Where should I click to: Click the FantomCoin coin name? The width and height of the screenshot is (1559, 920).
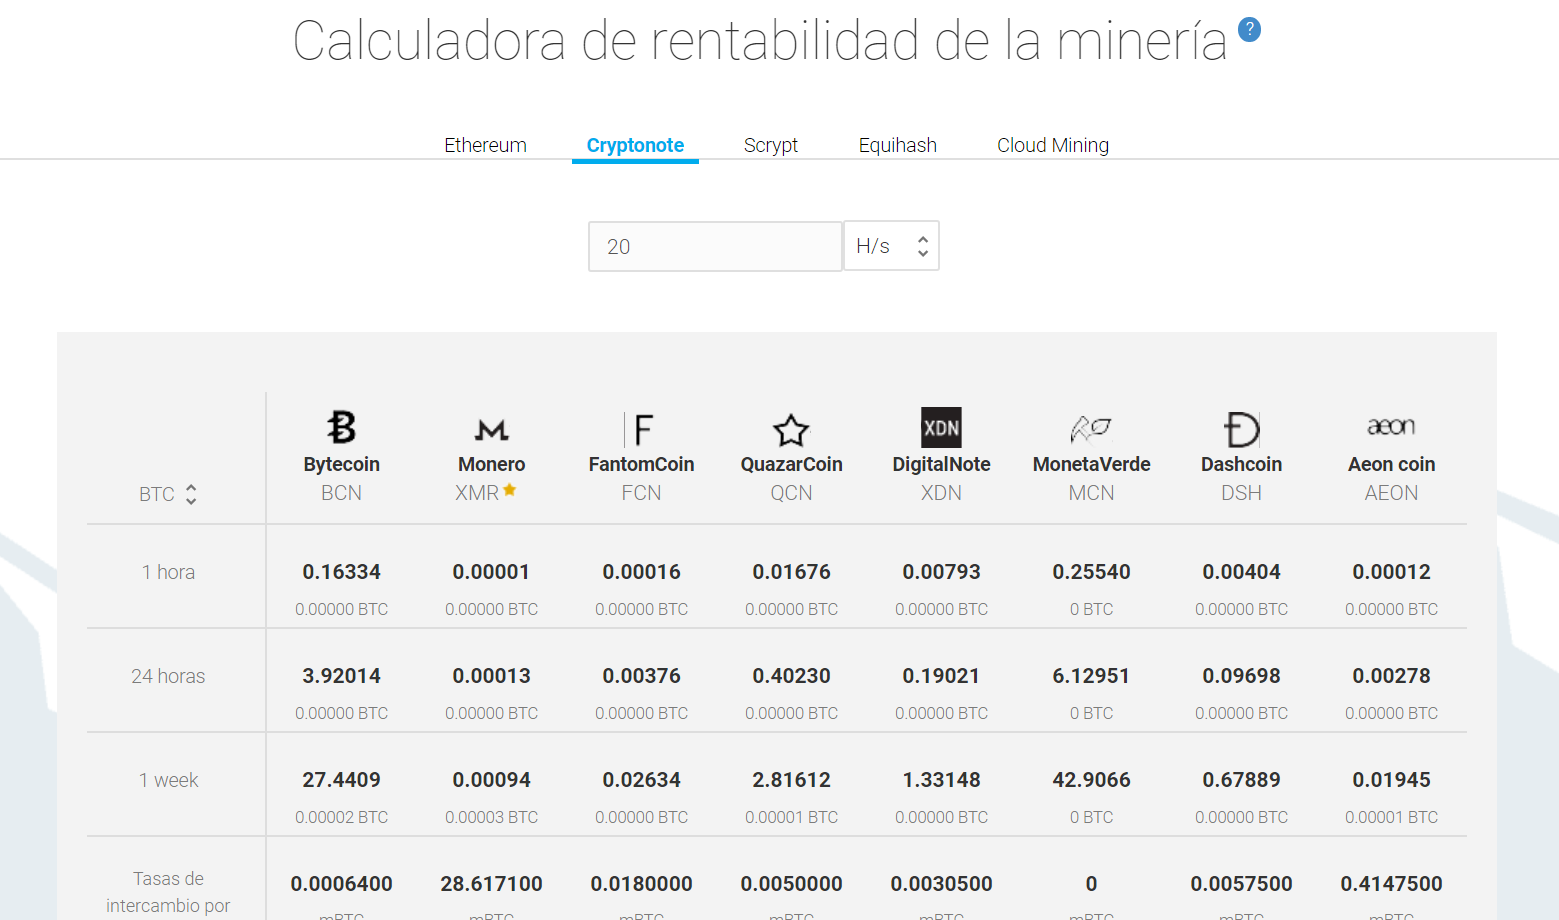pyautogui.click(x=642, y=464)
